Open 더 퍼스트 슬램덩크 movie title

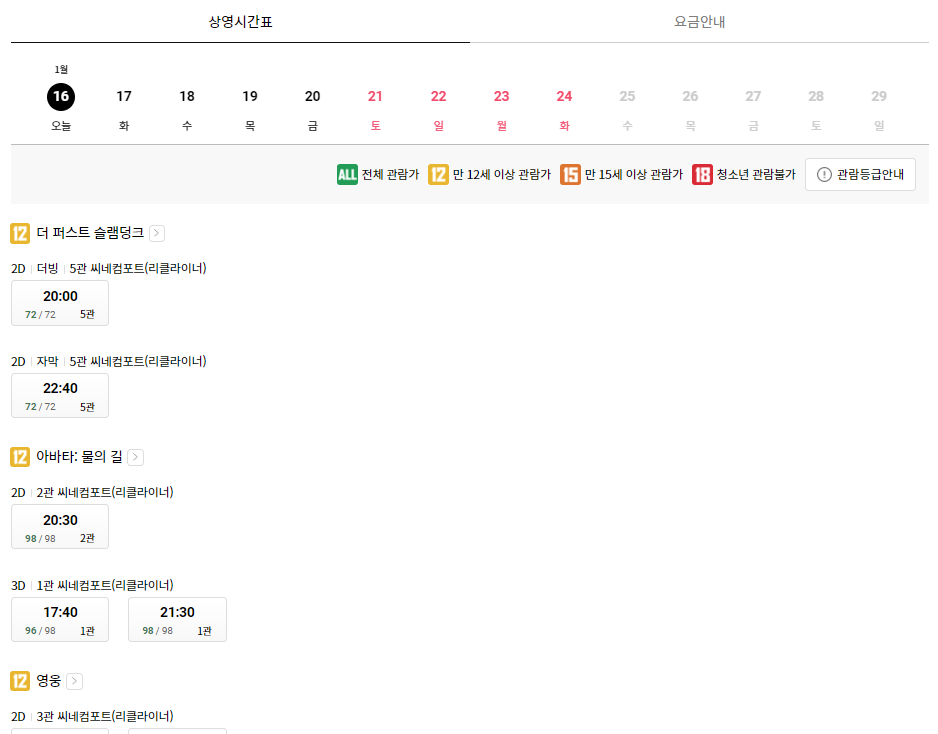click(90, 233)
